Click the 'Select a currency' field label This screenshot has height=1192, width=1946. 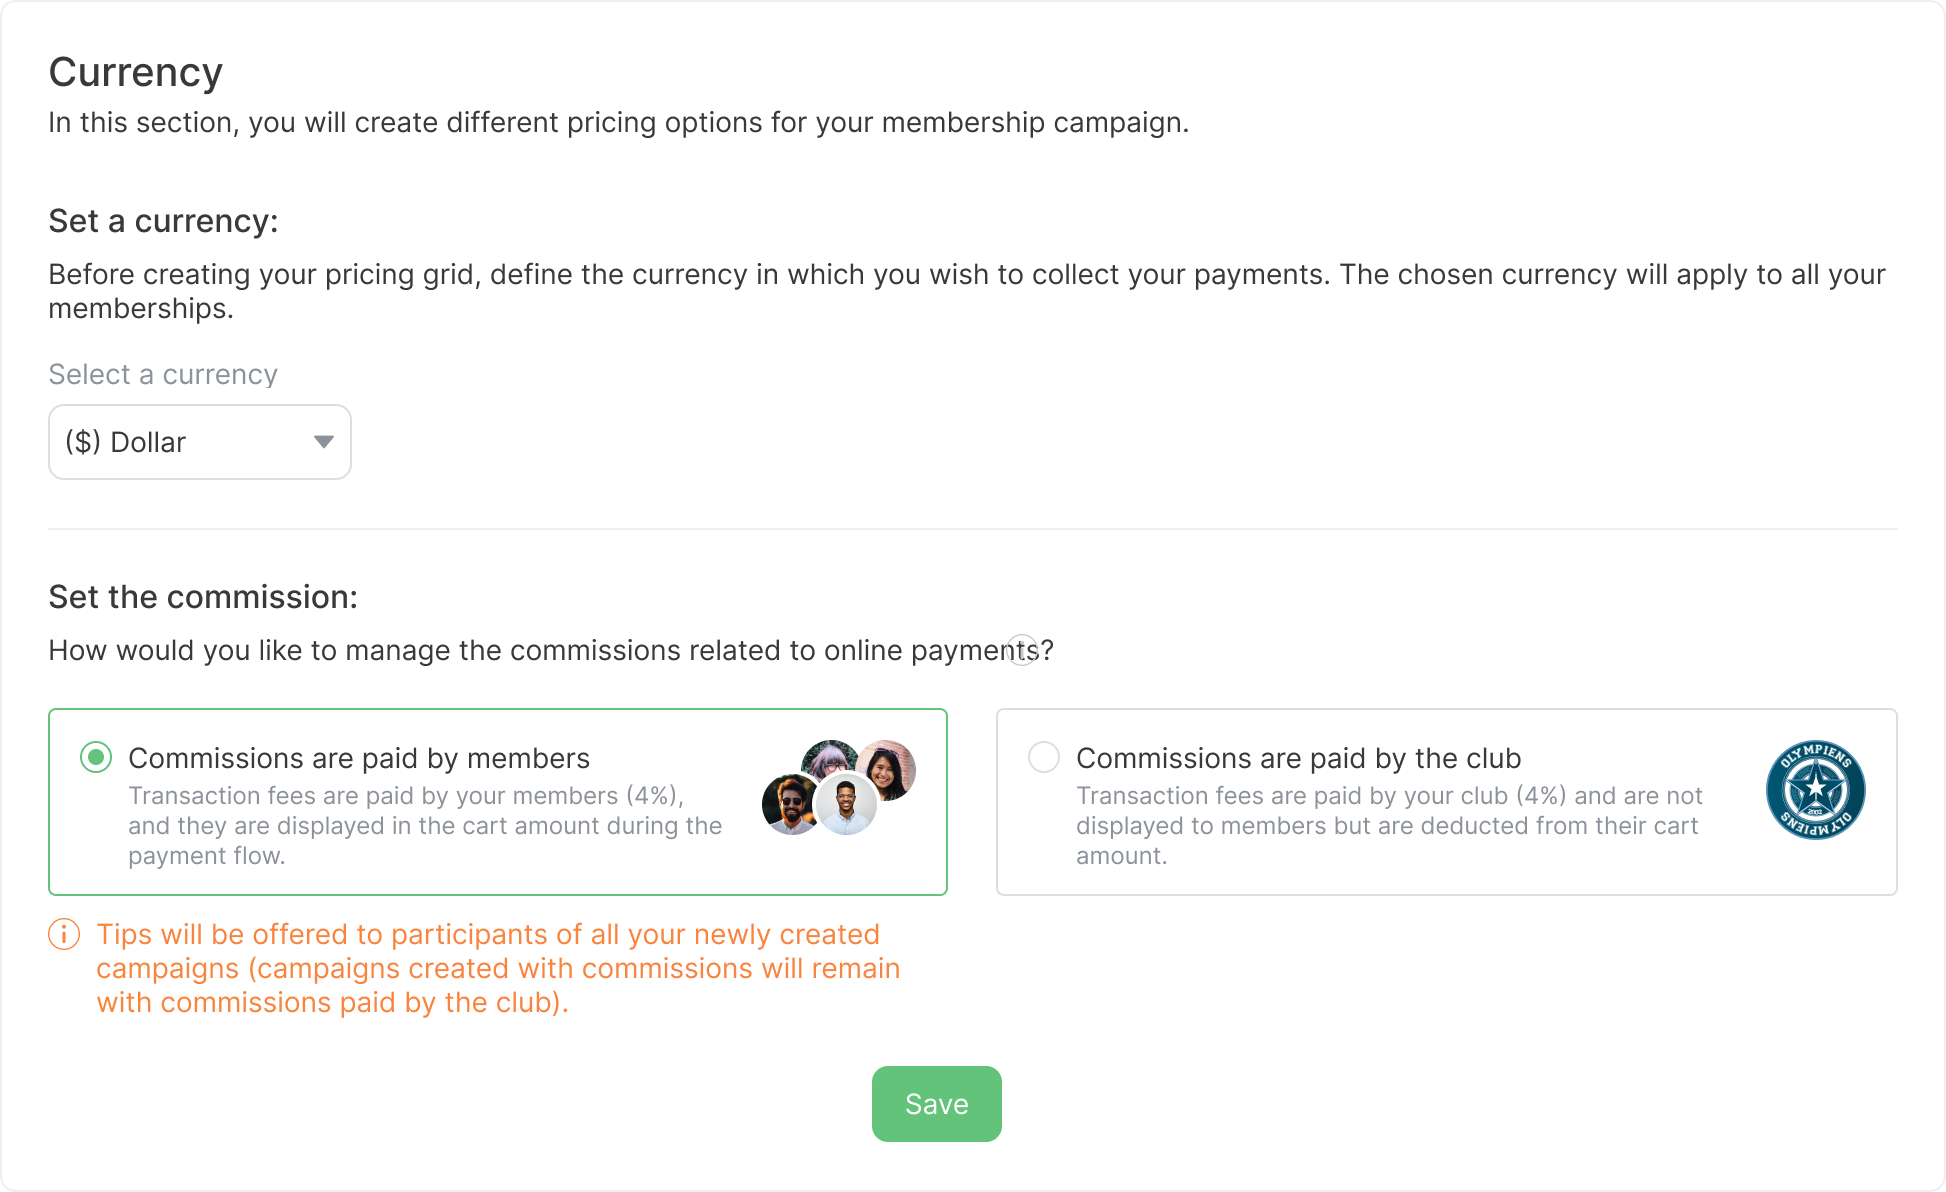[163, 374]
